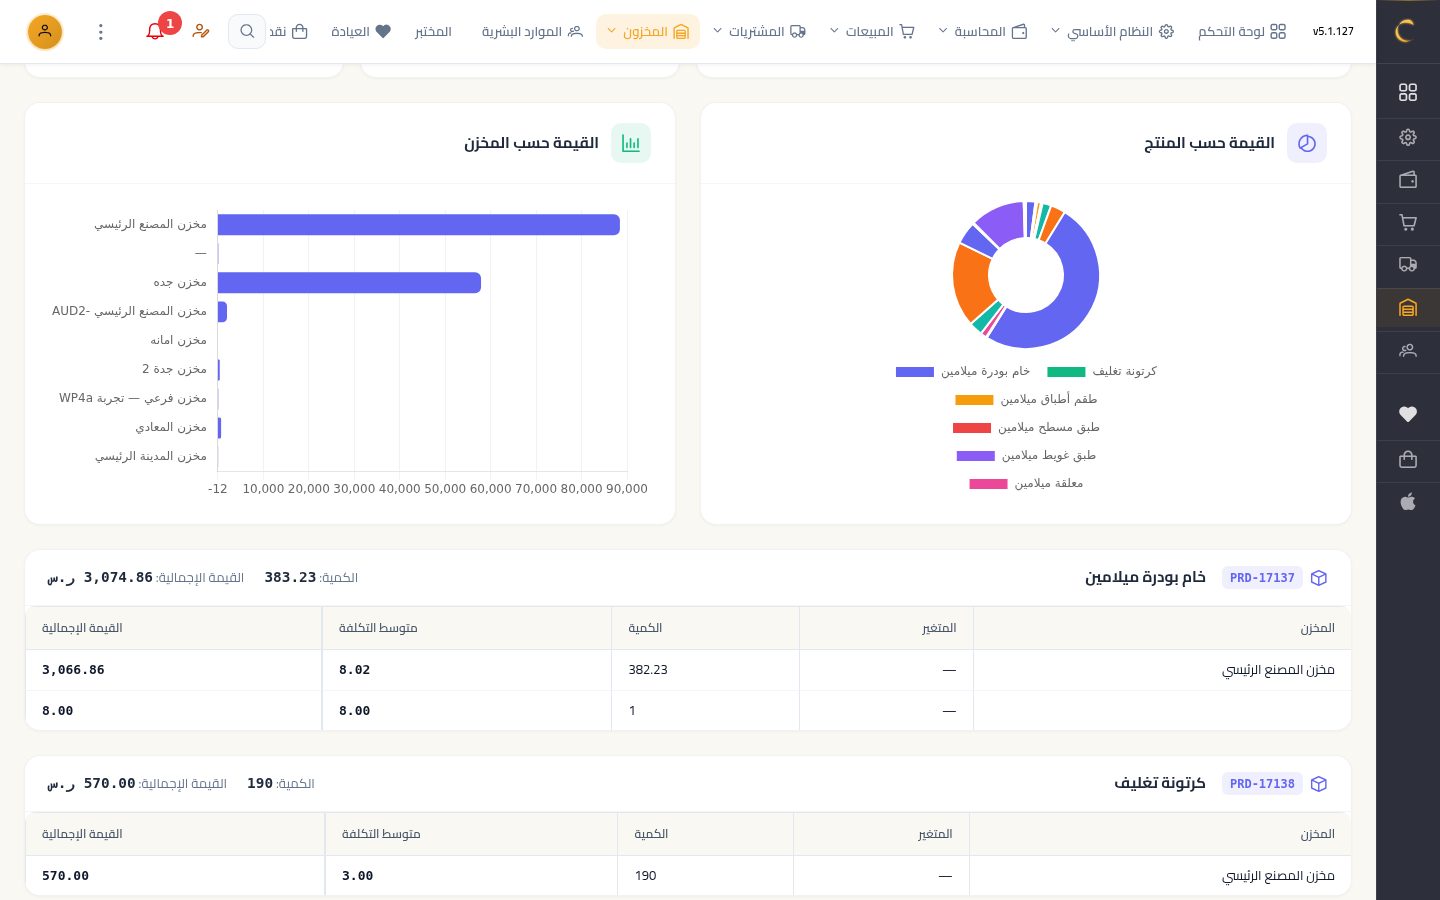Expand the المحاسبة dropdown menu
1440x900 pixels.
click(983, 32)
